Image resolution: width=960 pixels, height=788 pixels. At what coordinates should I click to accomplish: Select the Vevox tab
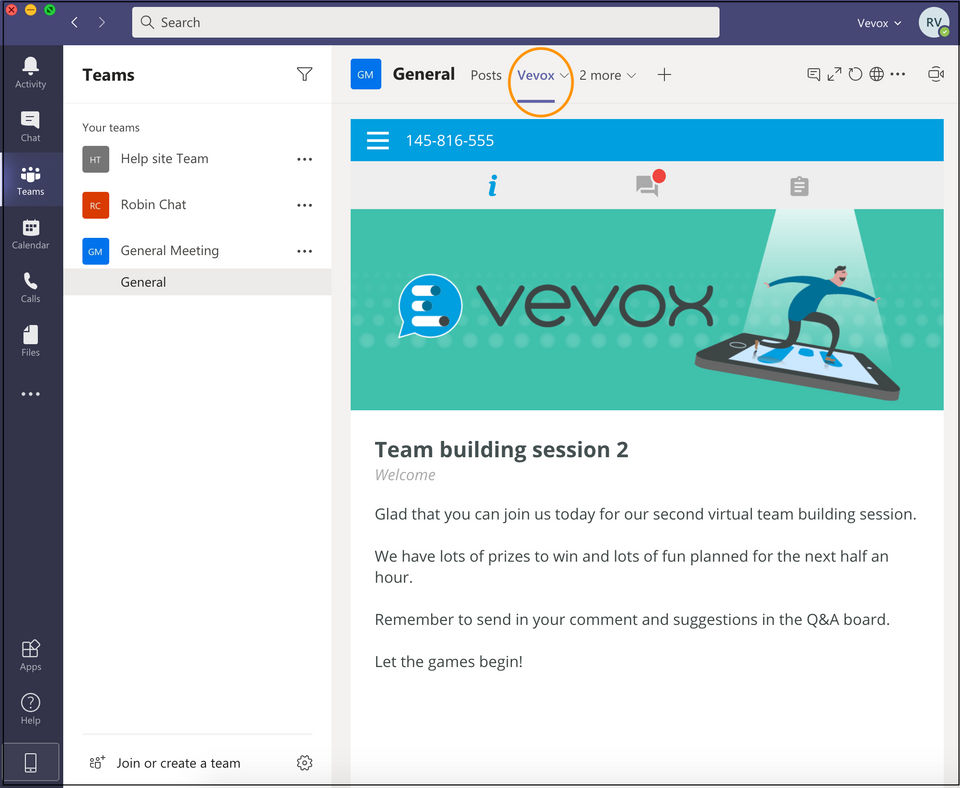(536, 75)
